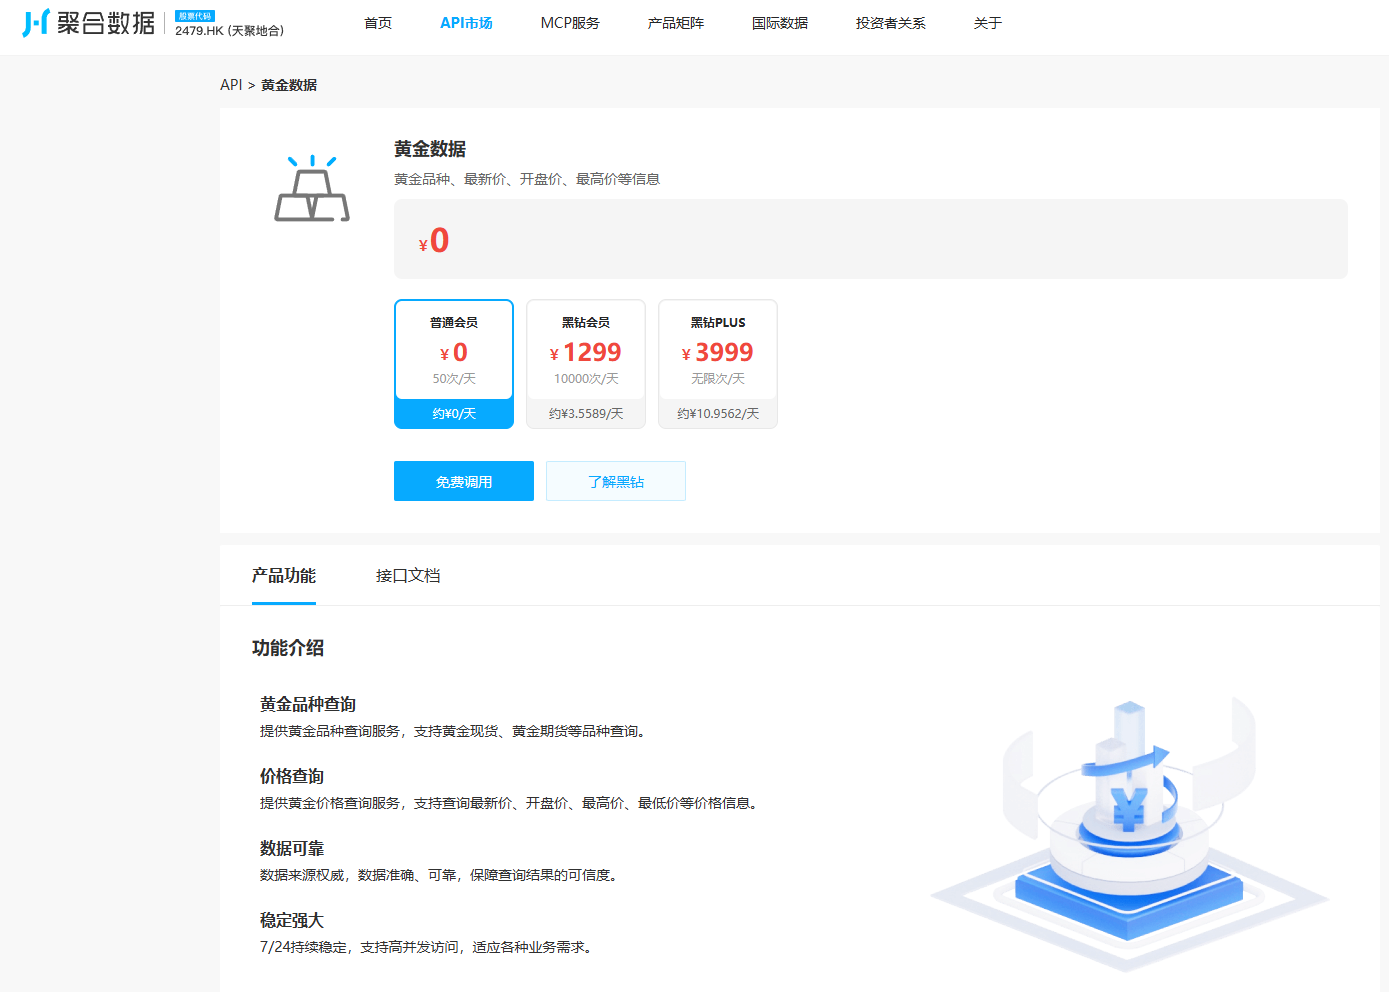Open the 投资者关系 page

point(890,22)
